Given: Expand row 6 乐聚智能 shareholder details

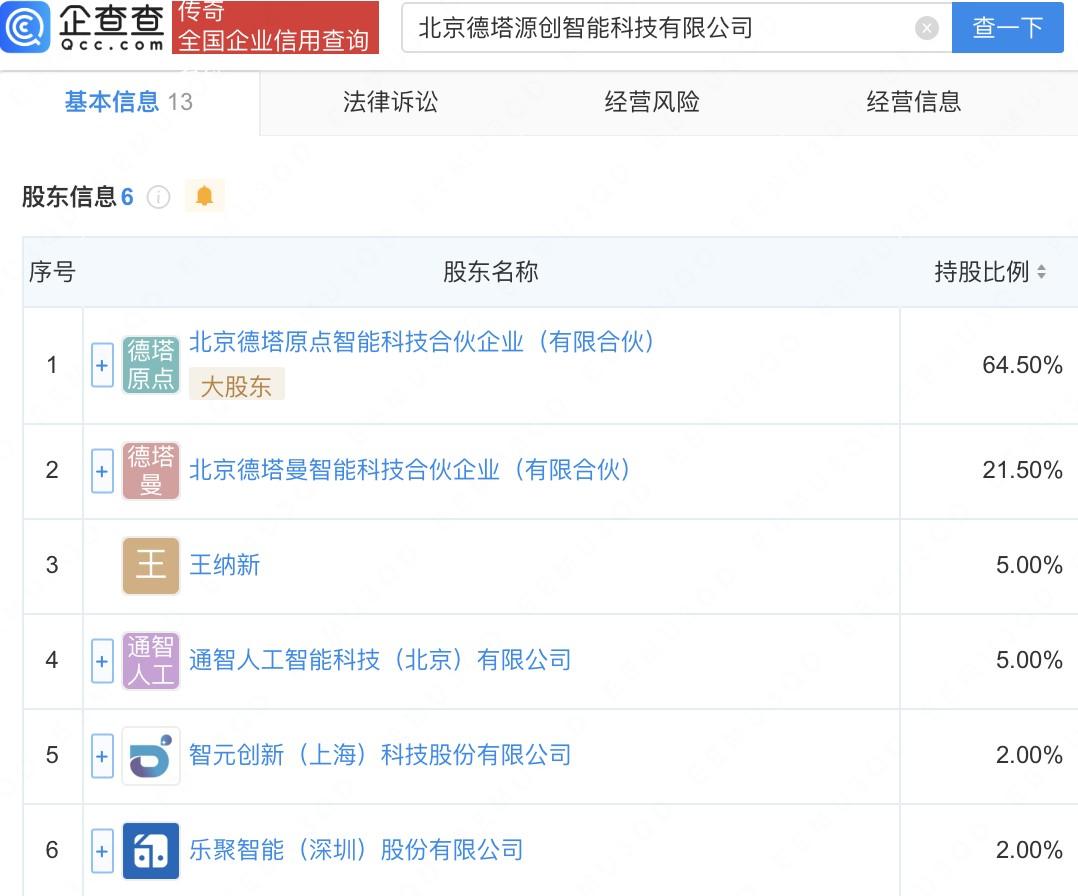Looking at the screenshot, I should [102, 851].
